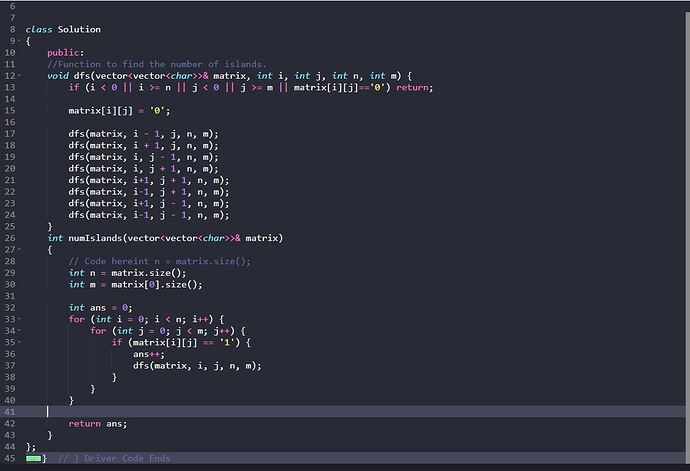
Task: Click line number 8 in the gutter
Action: [x=12, y=29]
